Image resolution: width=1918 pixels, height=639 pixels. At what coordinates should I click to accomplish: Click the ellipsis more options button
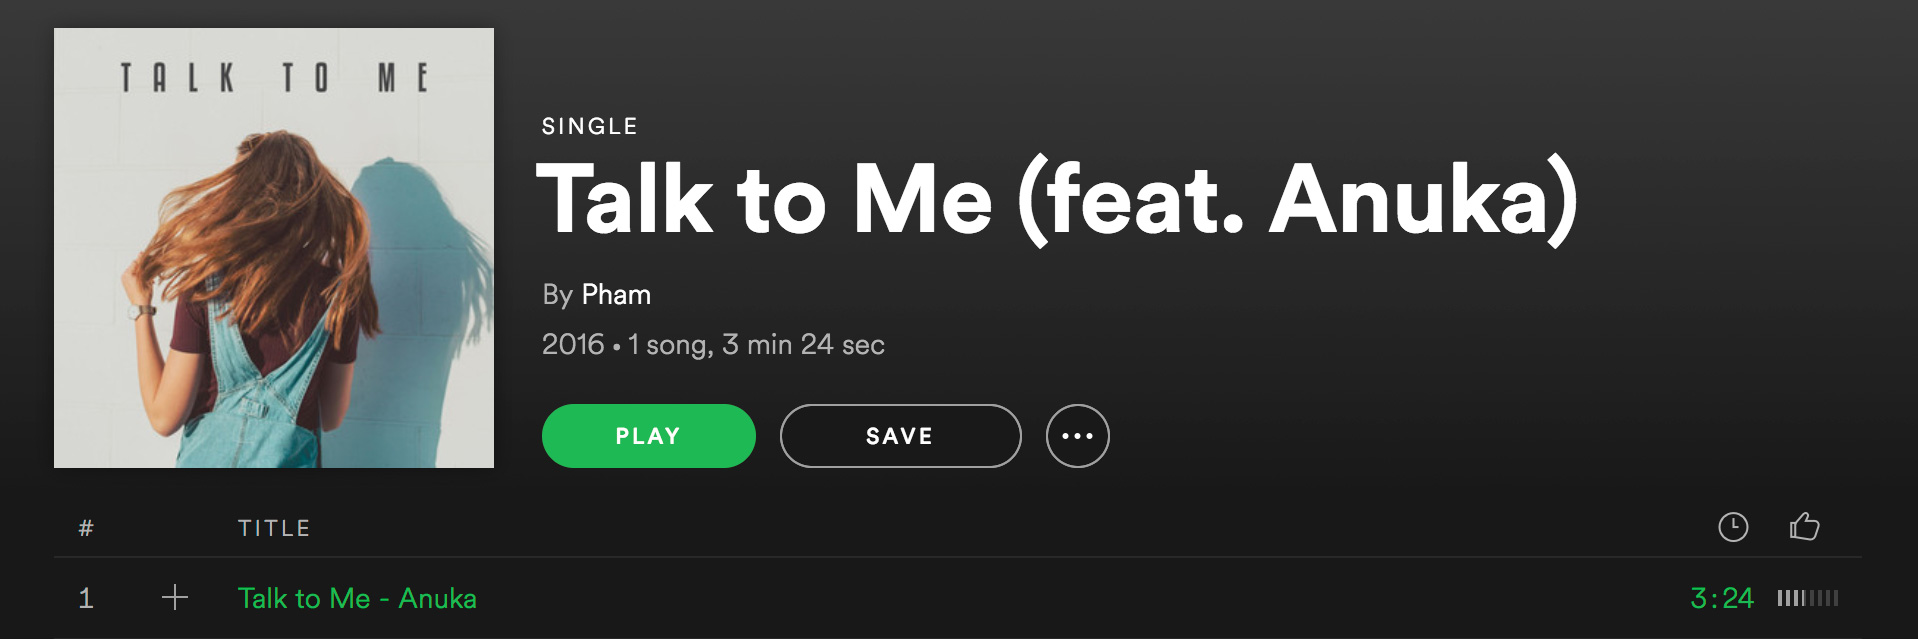click(x=1077, y=436)
